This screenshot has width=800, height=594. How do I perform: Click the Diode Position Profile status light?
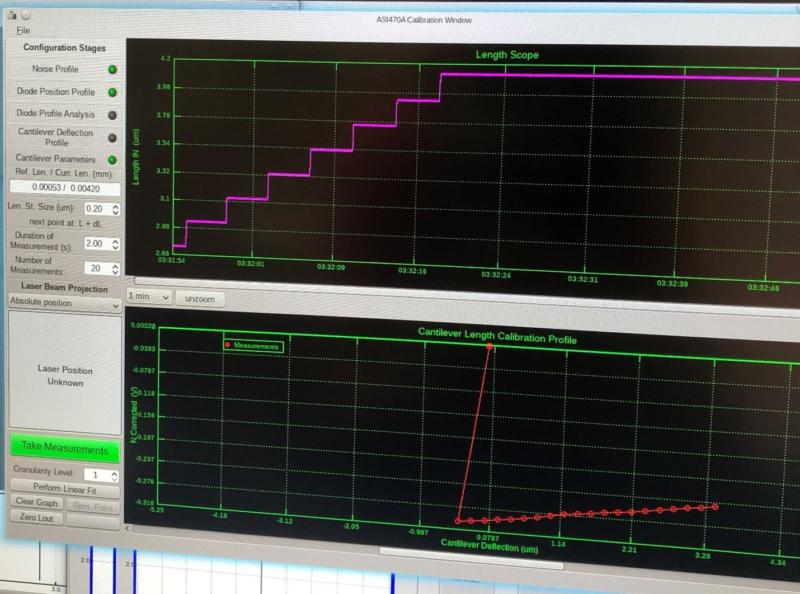tap(110, 92)
